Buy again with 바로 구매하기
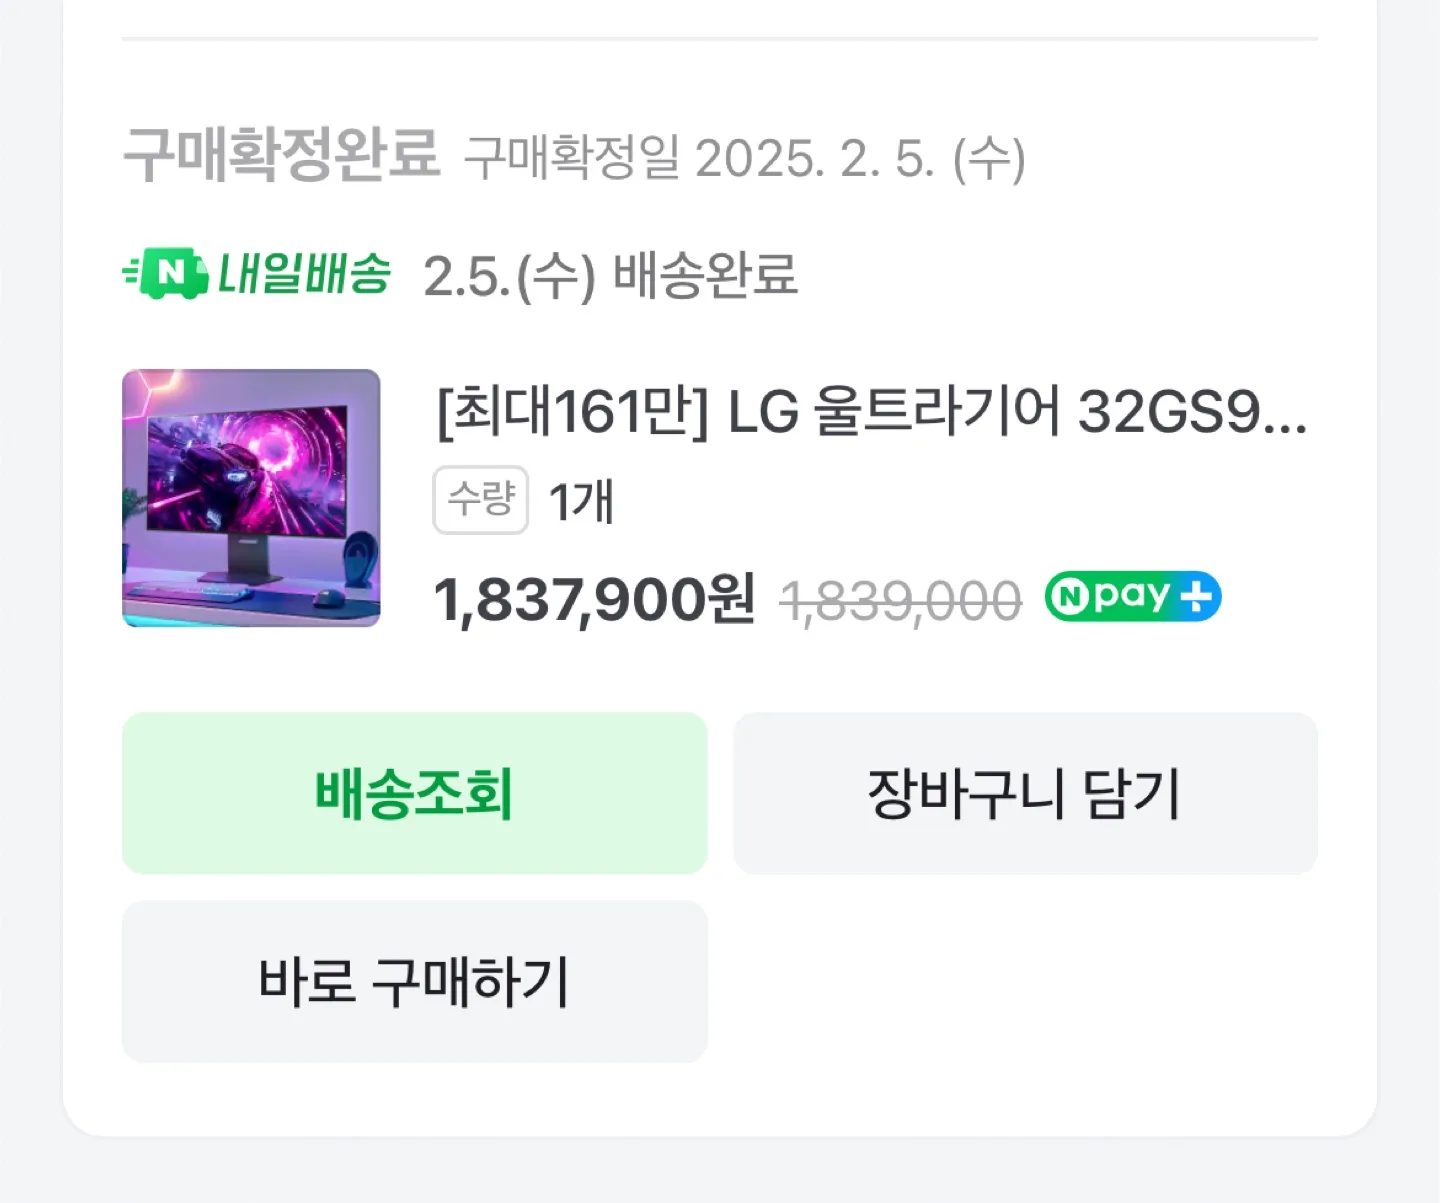Image resolution: width=1440 pixels, height=1203 pixels. pos(414,981)
